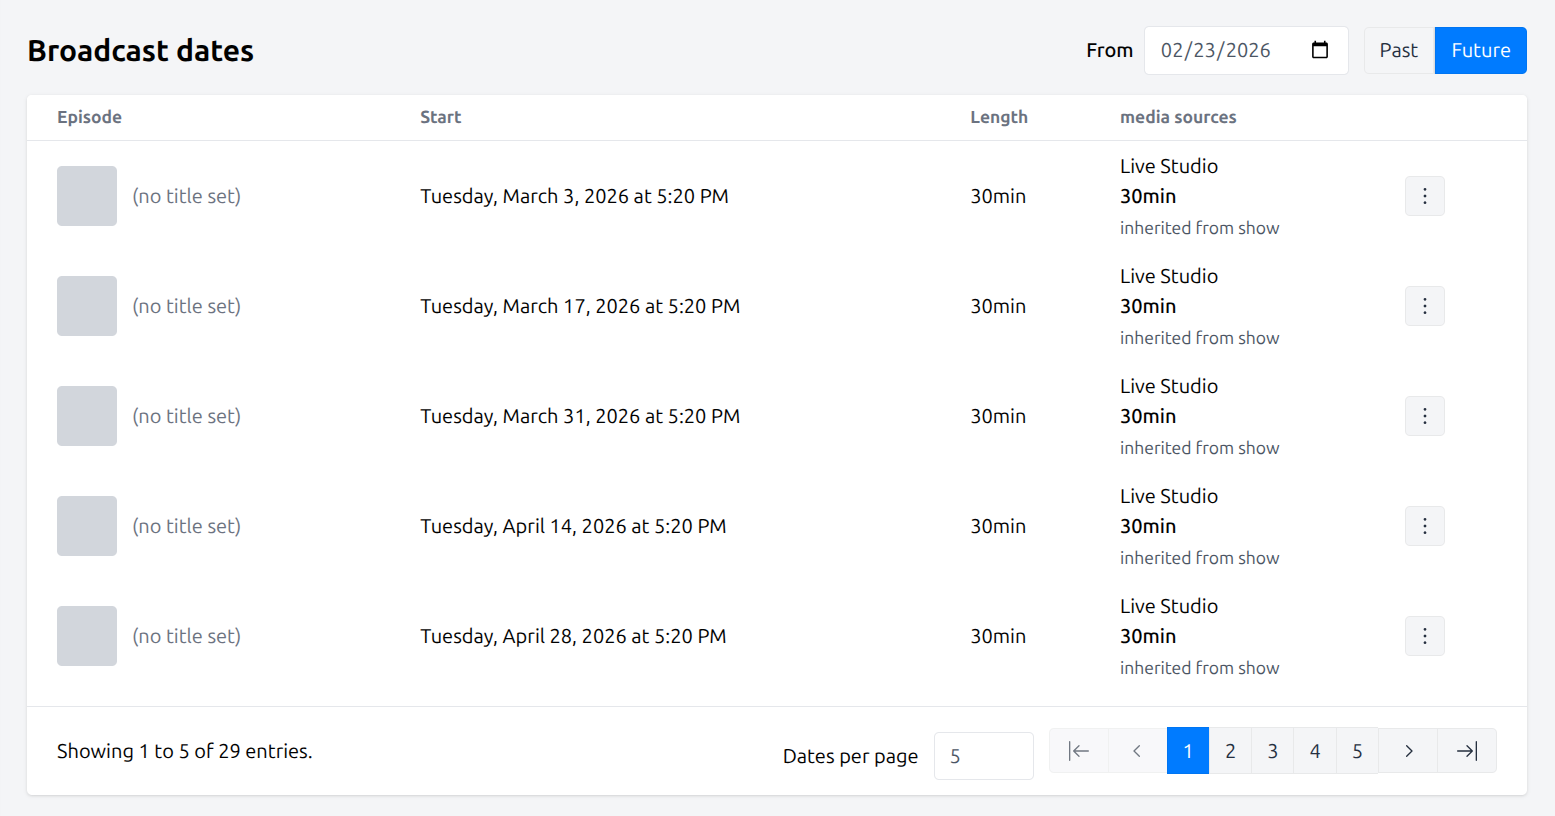1555x816 pixels.
Task: Click "Live Studio" in March 17 row
Action: [x=1169, y=276]
